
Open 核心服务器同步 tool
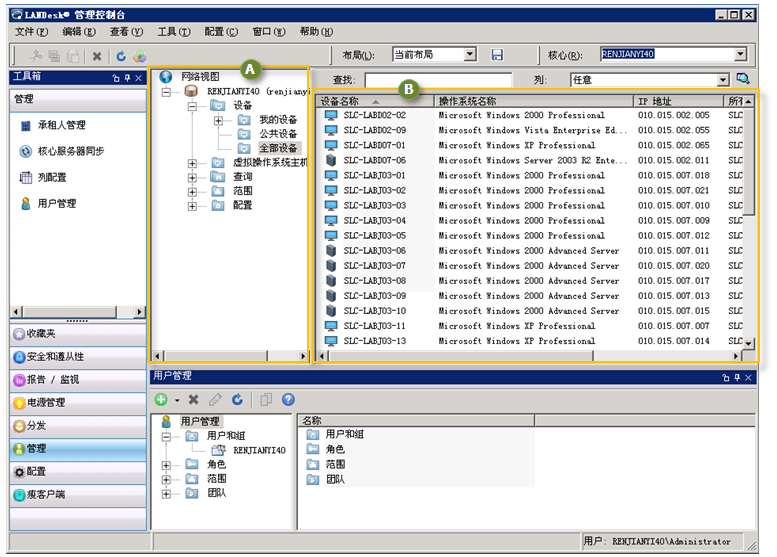click(70, 152)
